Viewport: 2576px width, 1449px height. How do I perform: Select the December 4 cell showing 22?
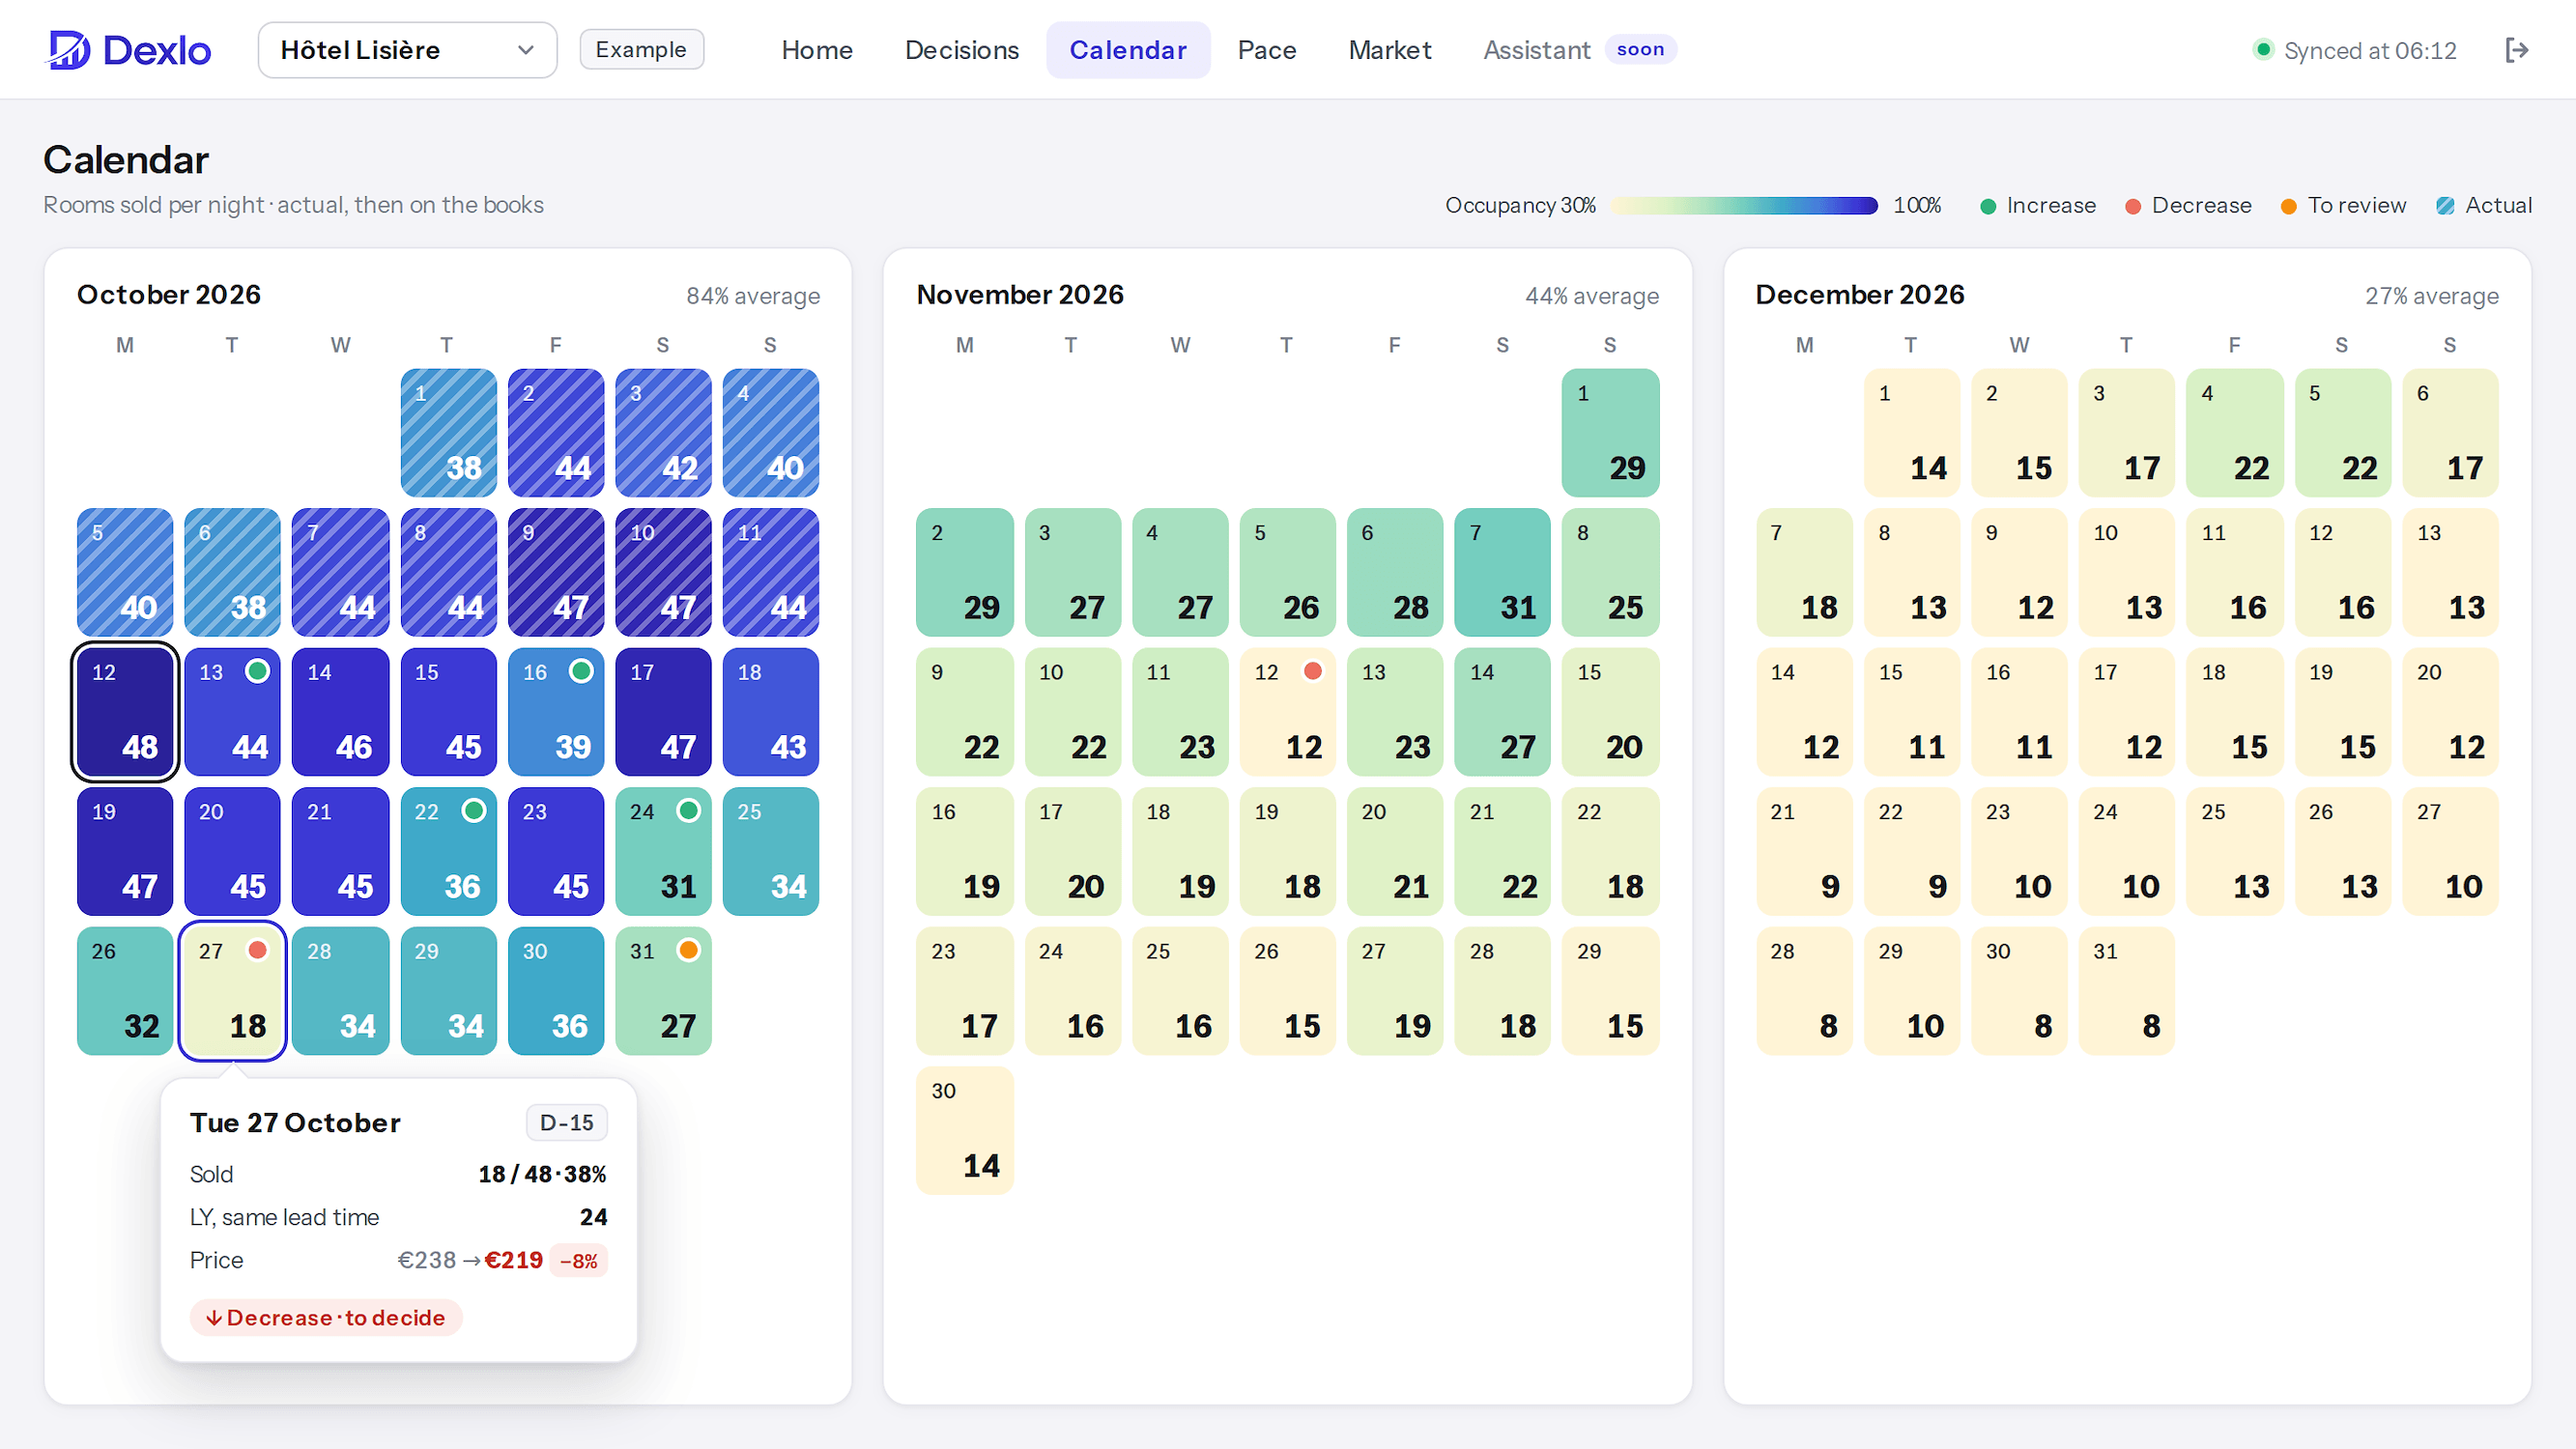pyautogui.click(x=2235, y=433)
